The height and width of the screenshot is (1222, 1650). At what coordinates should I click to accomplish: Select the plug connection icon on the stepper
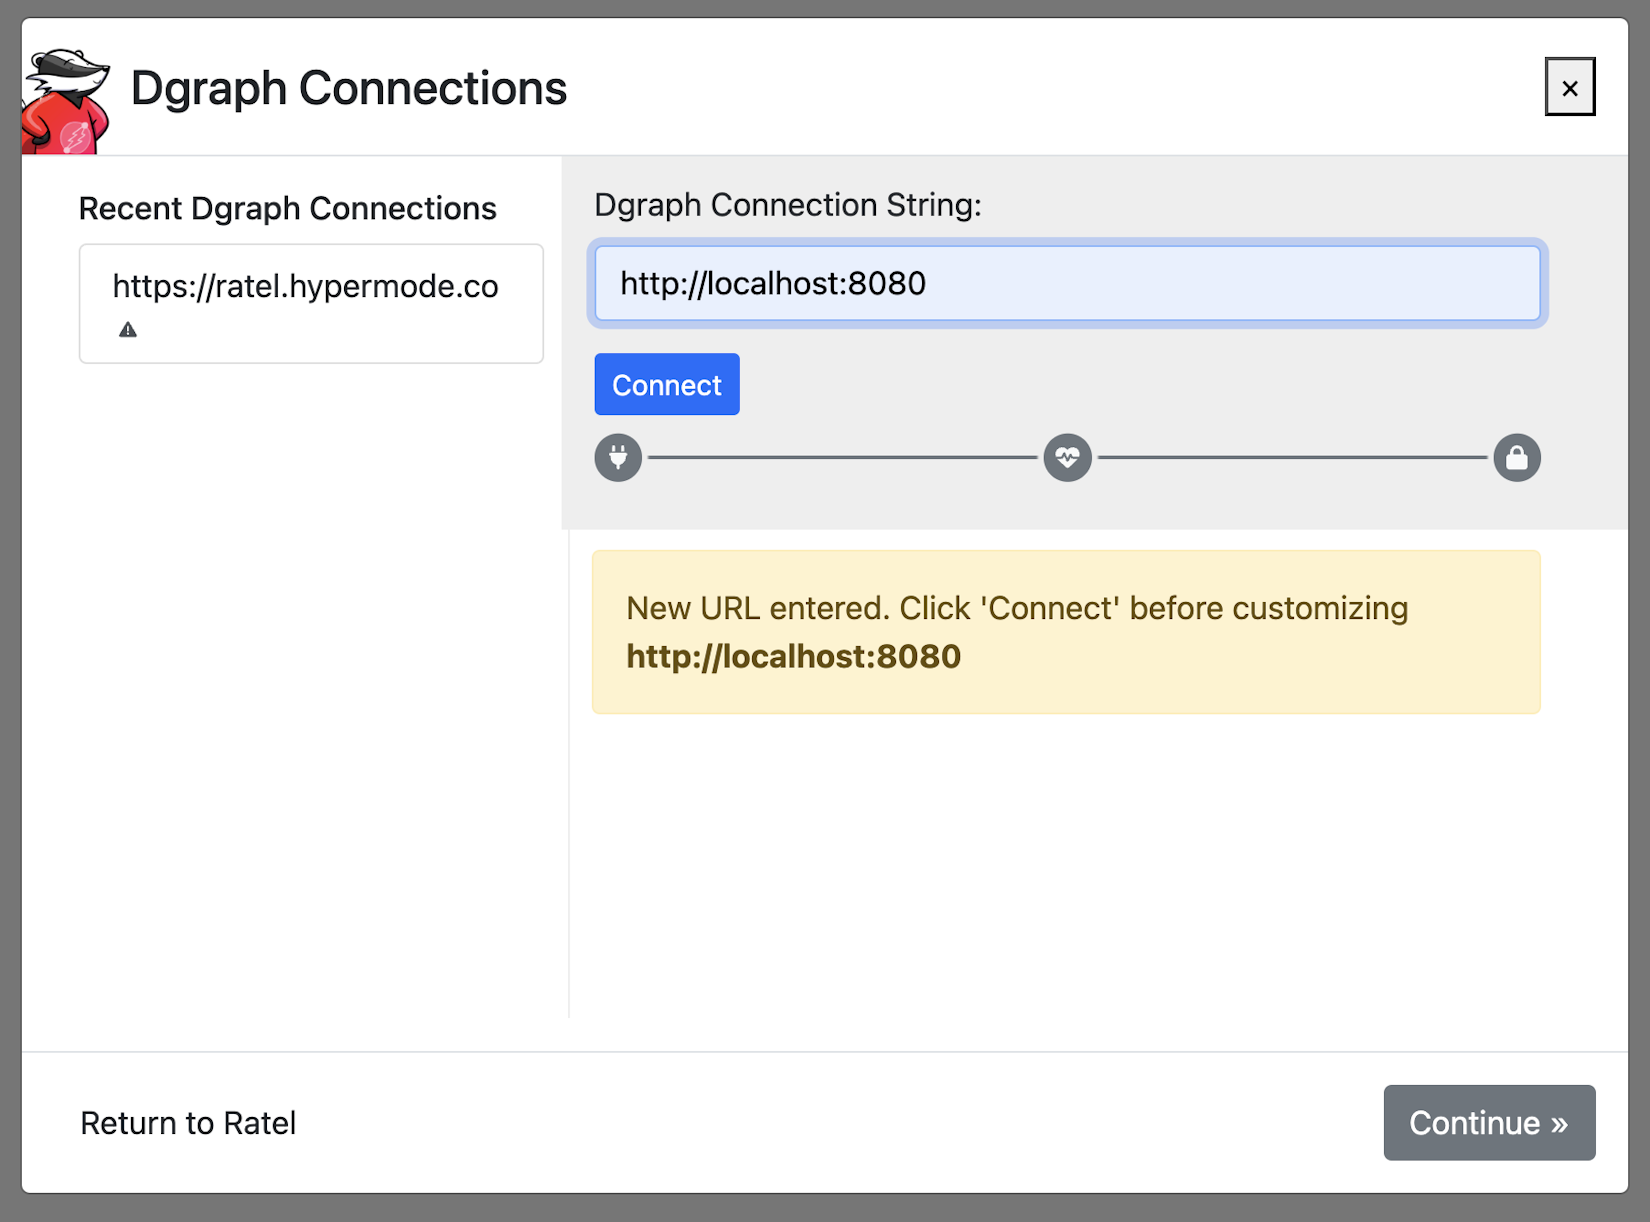tap(618, 457)
